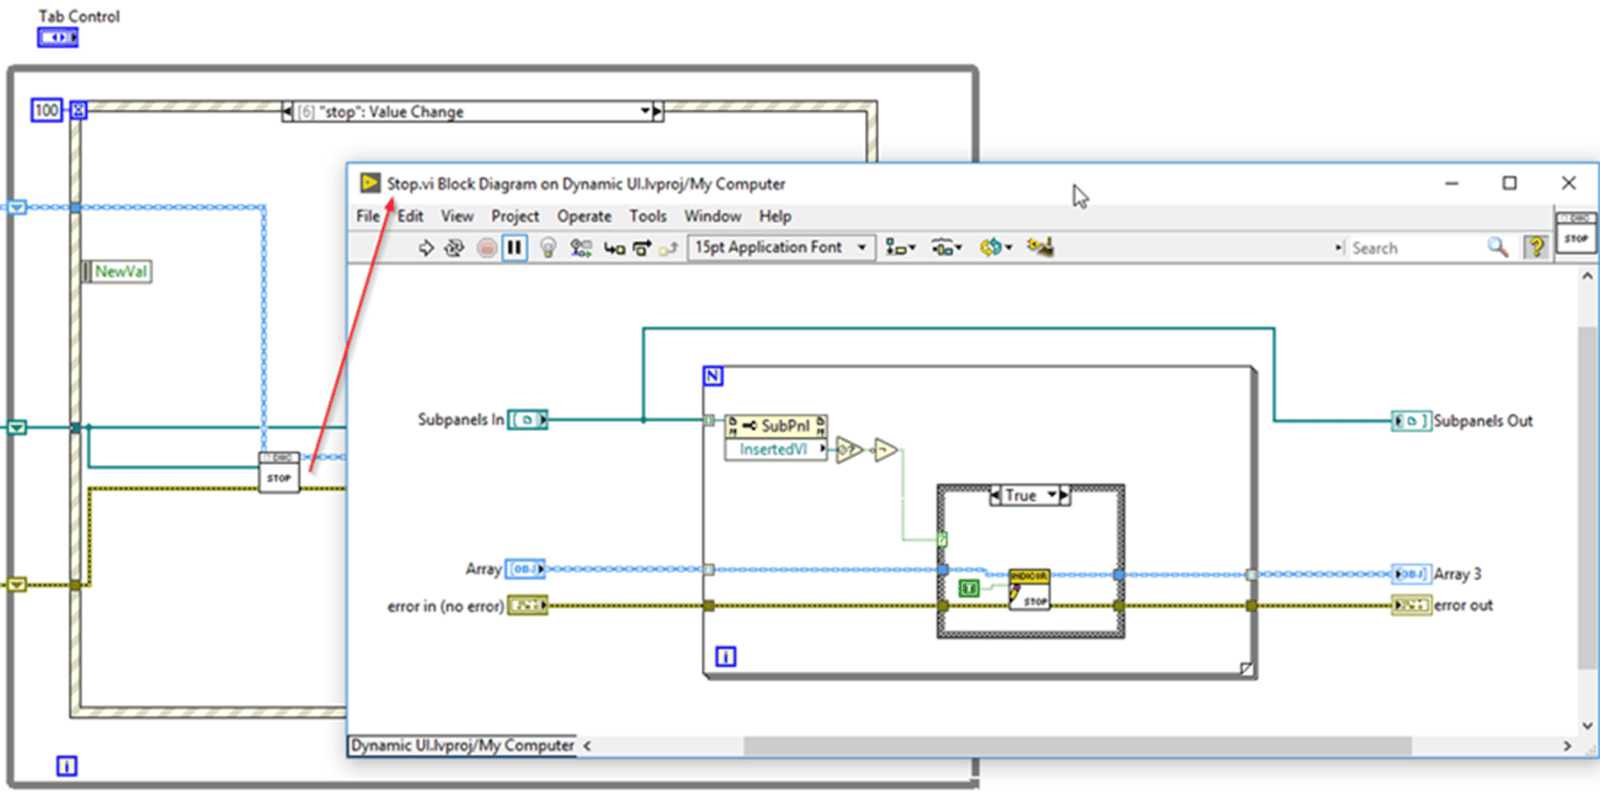The image size is (1600, 800).
Task: Click the Stop VI icon pane top-right
Action: tap(1576, 232)
